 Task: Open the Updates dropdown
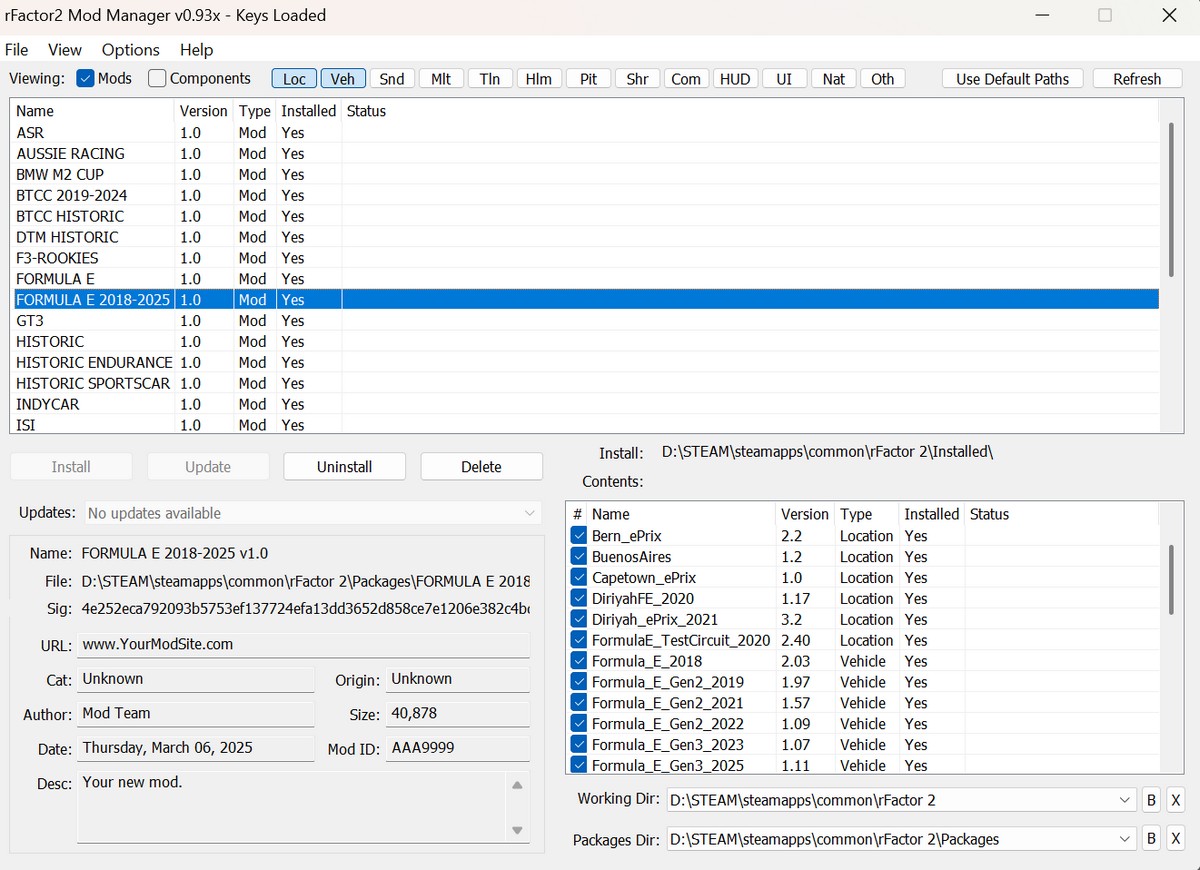click(312, 513)
